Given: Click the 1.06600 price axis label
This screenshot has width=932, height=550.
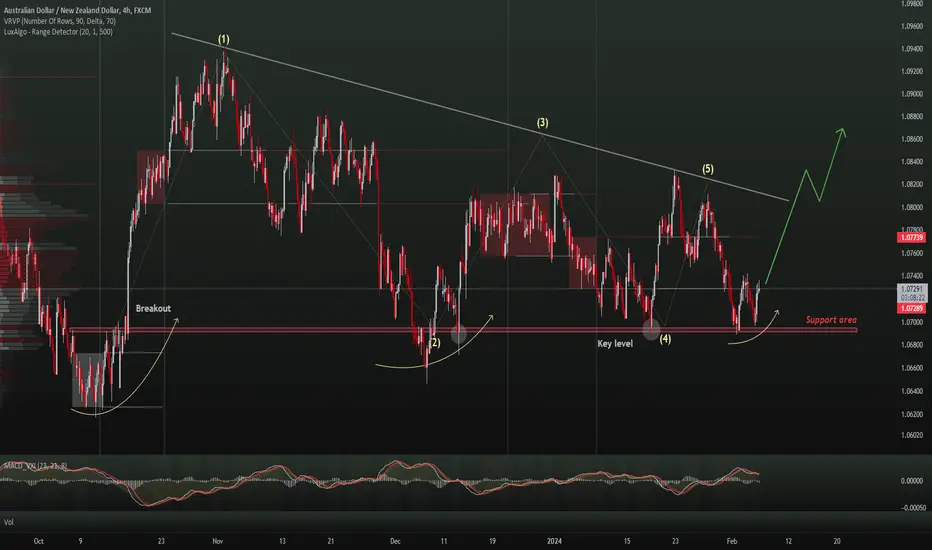Looking at the screenshot, I should click(x=911, y=368).
